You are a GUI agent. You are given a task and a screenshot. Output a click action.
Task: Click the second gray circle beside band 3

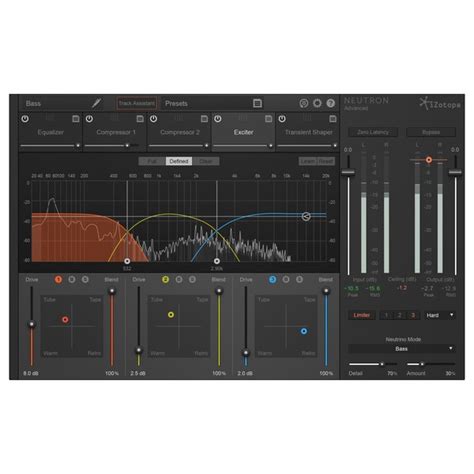pos(299,279)
